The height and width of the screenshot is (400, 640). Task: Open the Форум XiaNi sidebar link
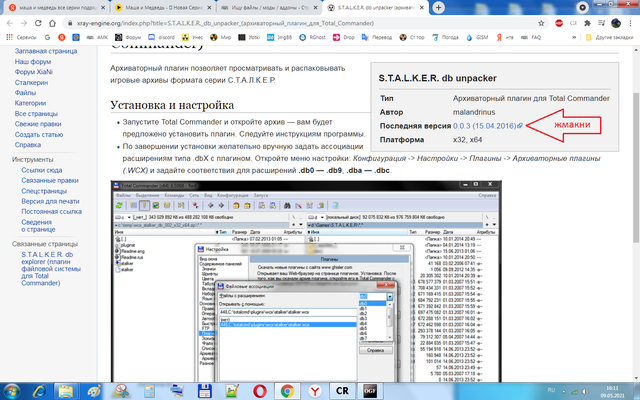33,72
